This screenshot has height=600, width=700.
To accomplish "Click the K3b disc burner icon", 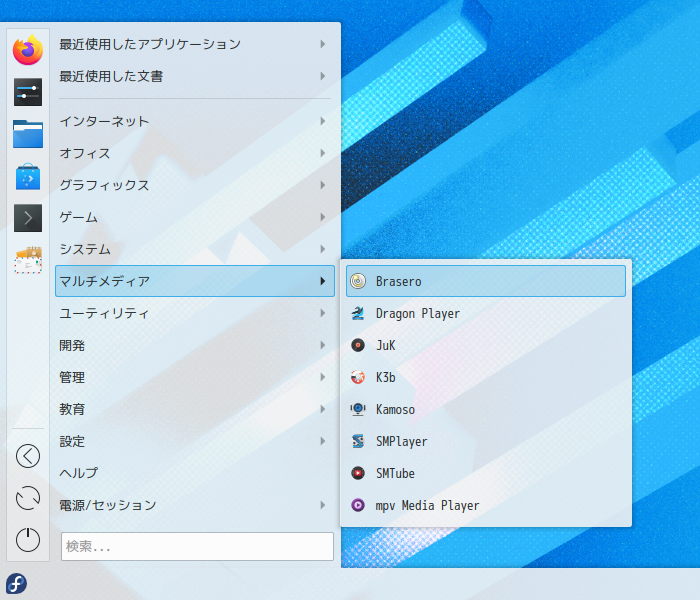I will [358, 377].
